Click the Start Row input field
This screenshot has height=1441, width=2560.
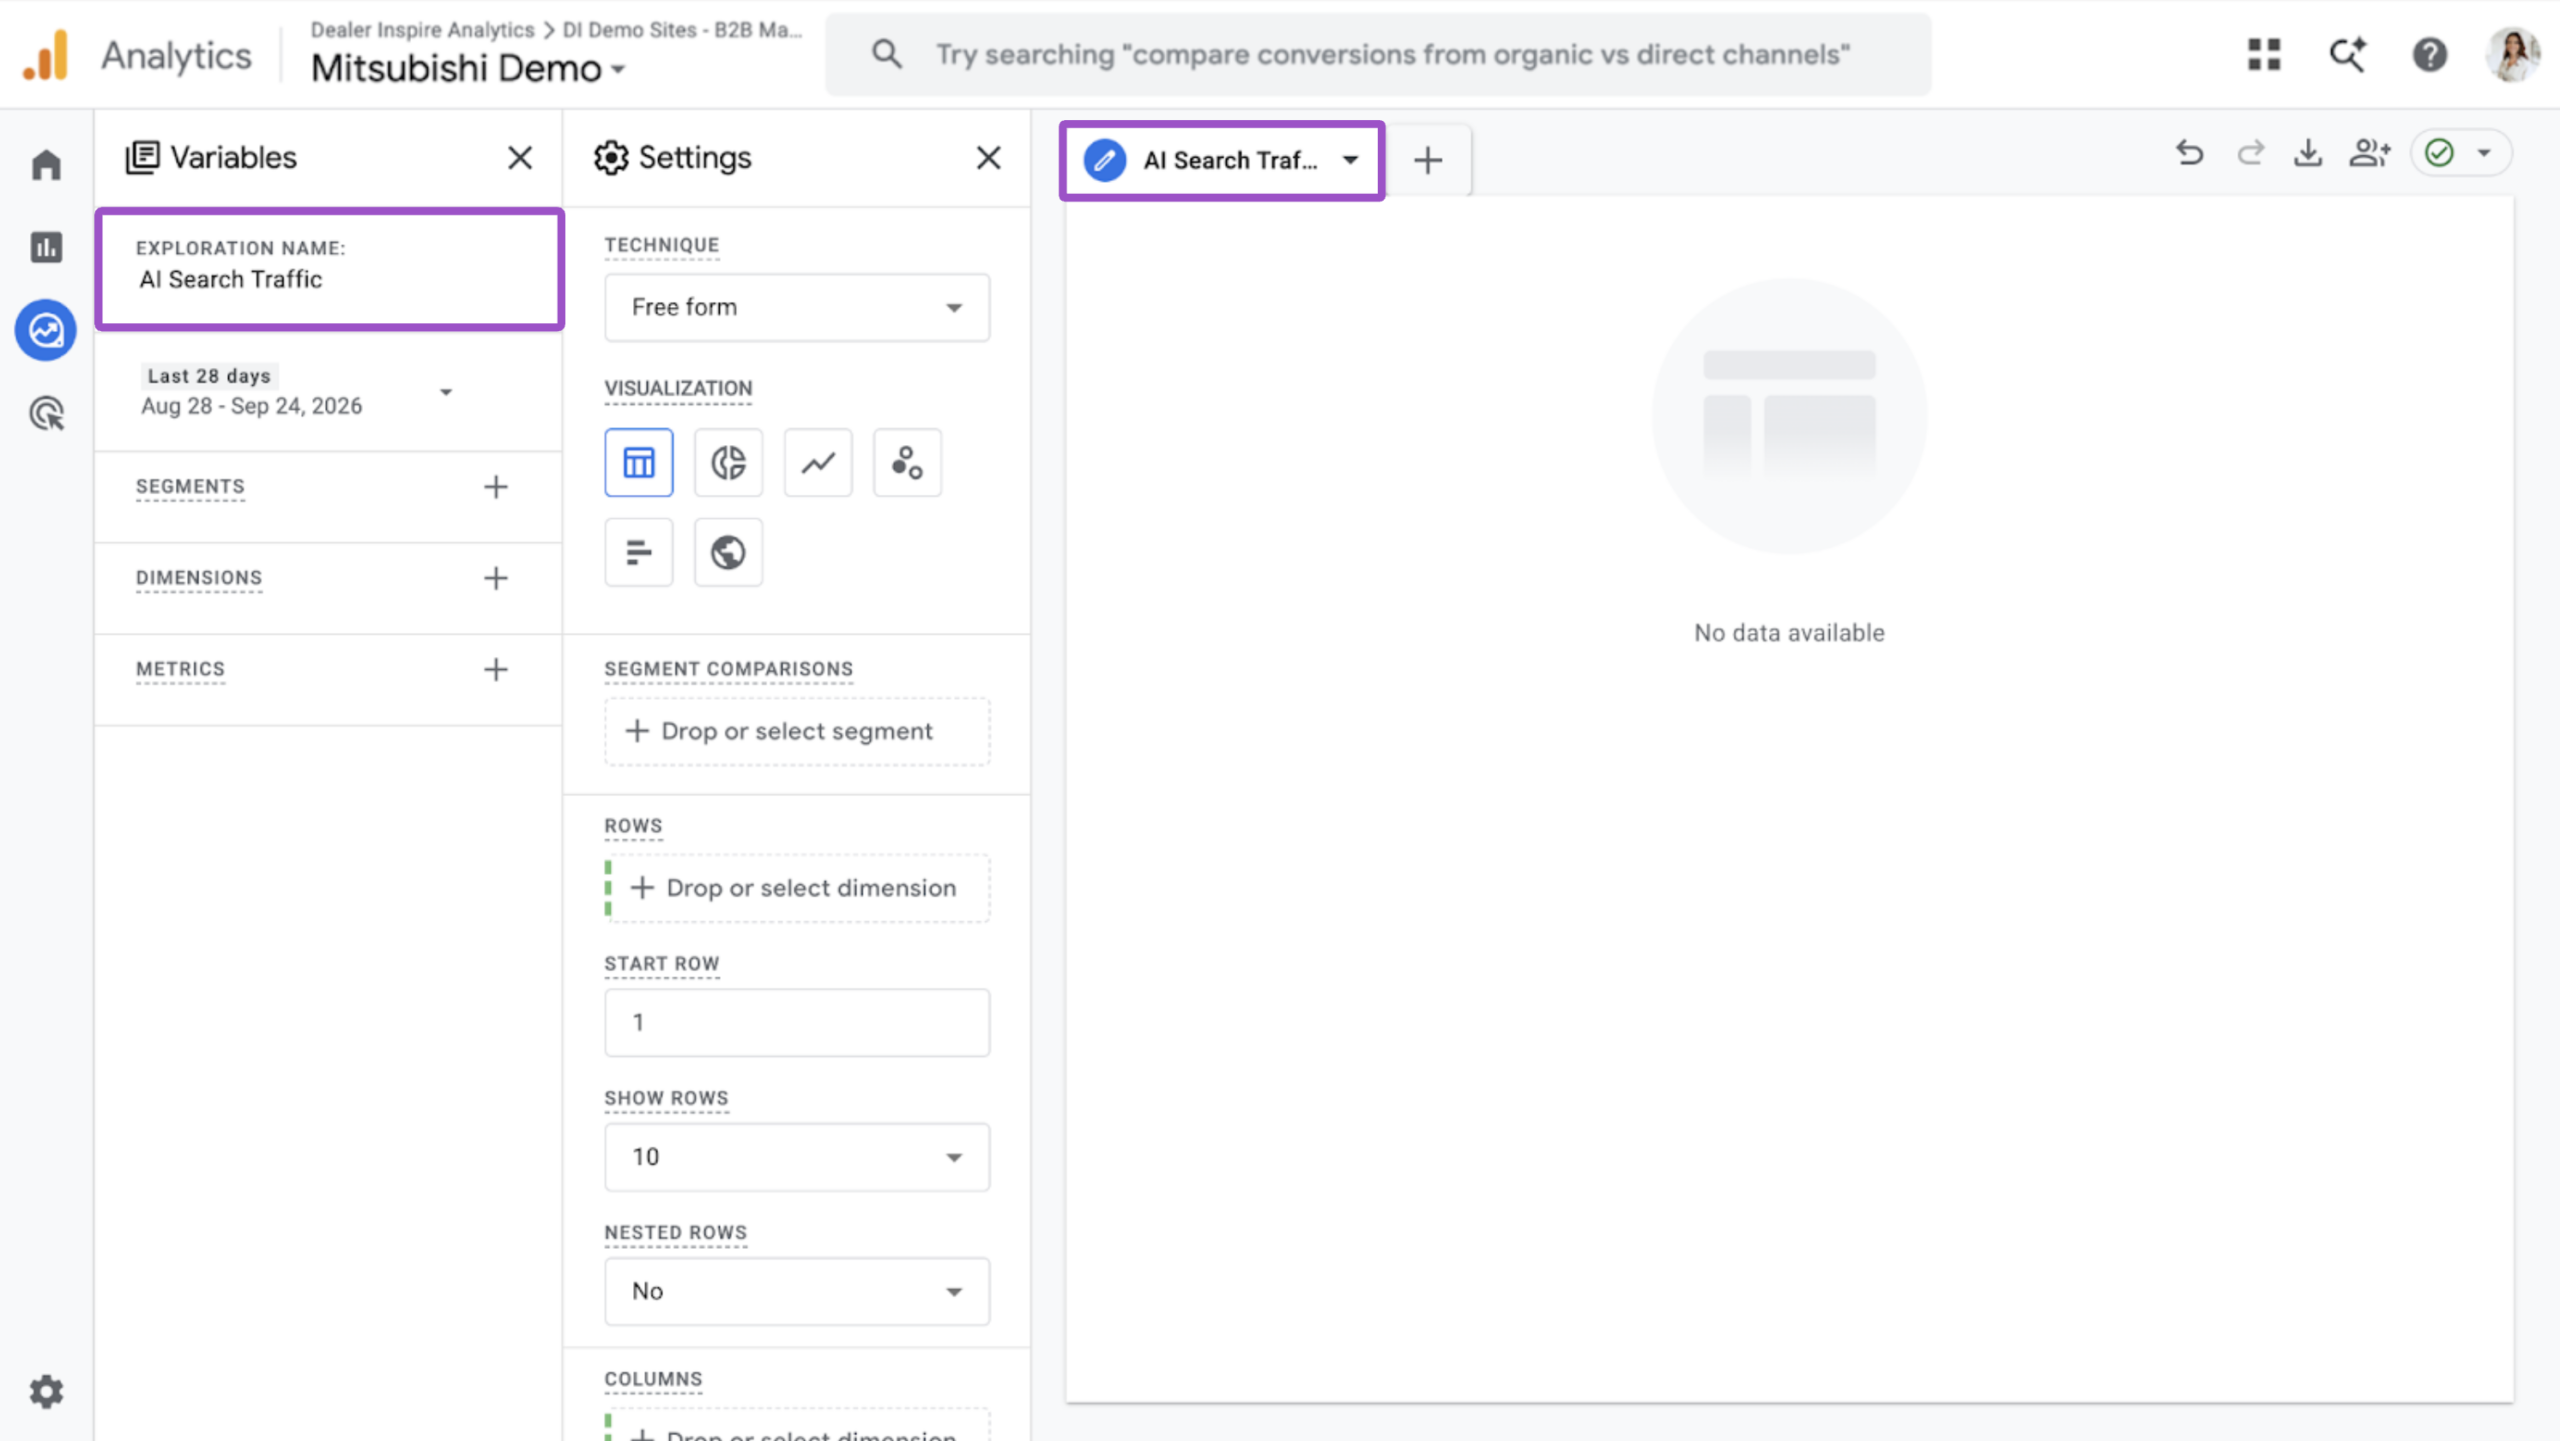(x=797, y=1023)
